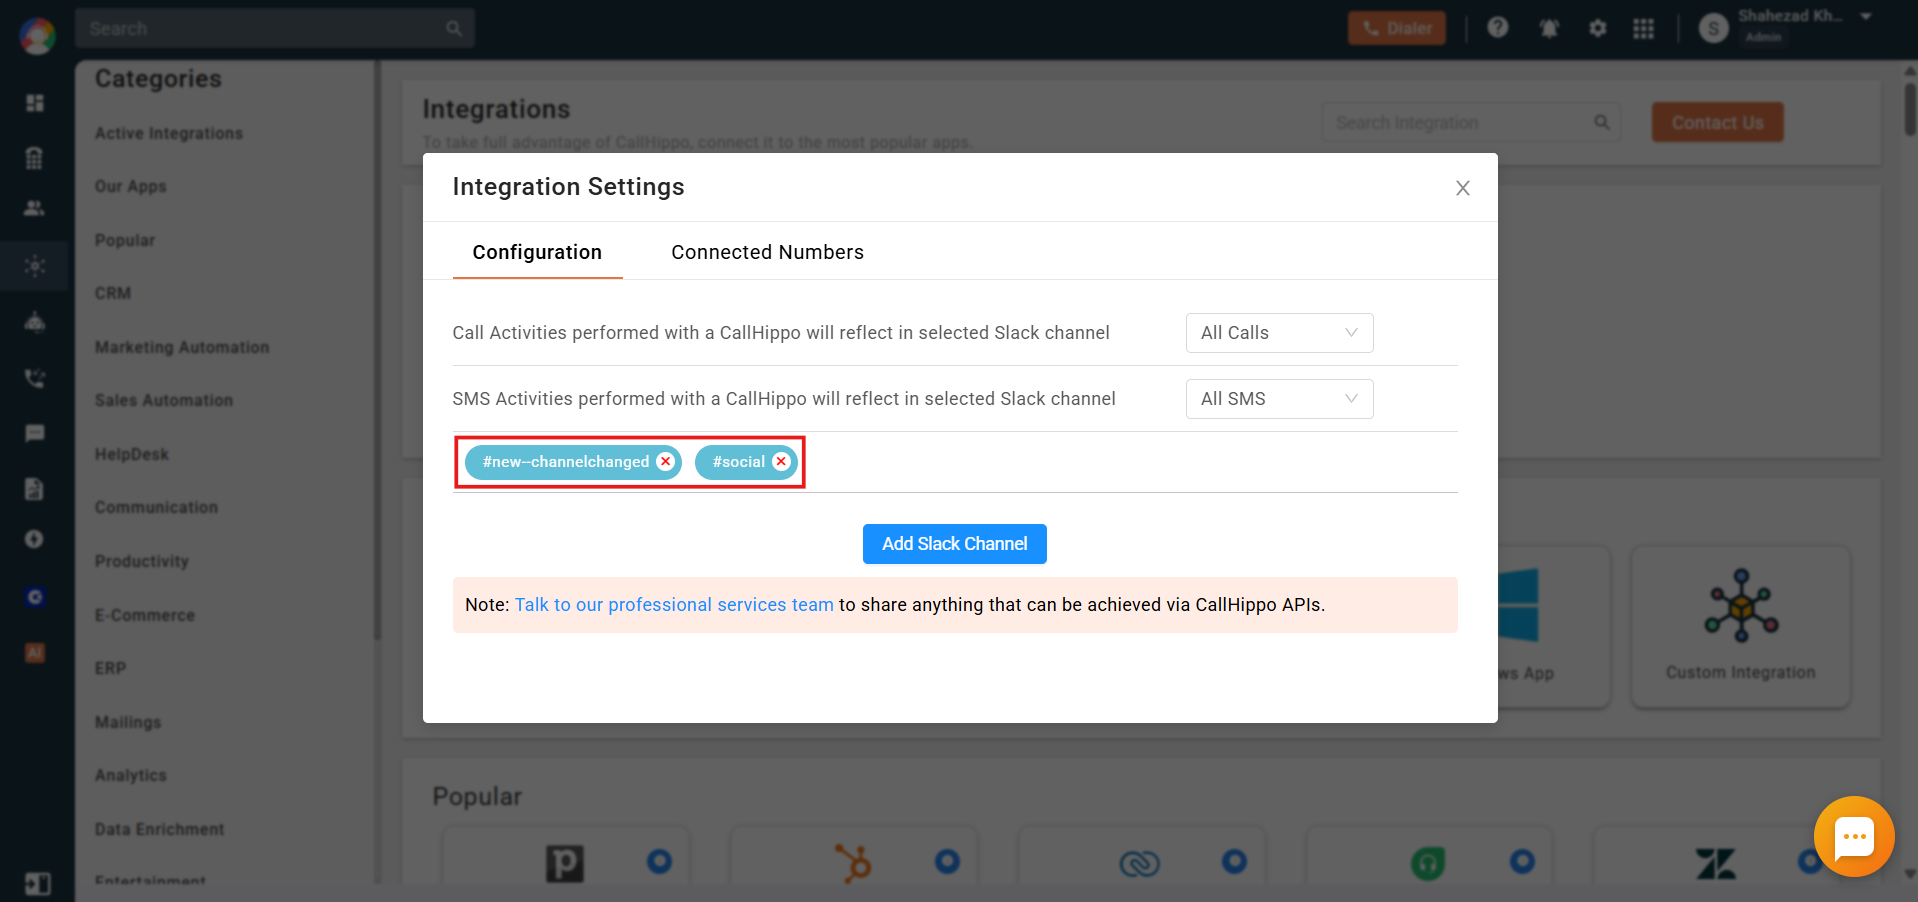Open Talk to our professional services team link
The width and height of the screenshot is (1918, 902).
pos(674,605)
